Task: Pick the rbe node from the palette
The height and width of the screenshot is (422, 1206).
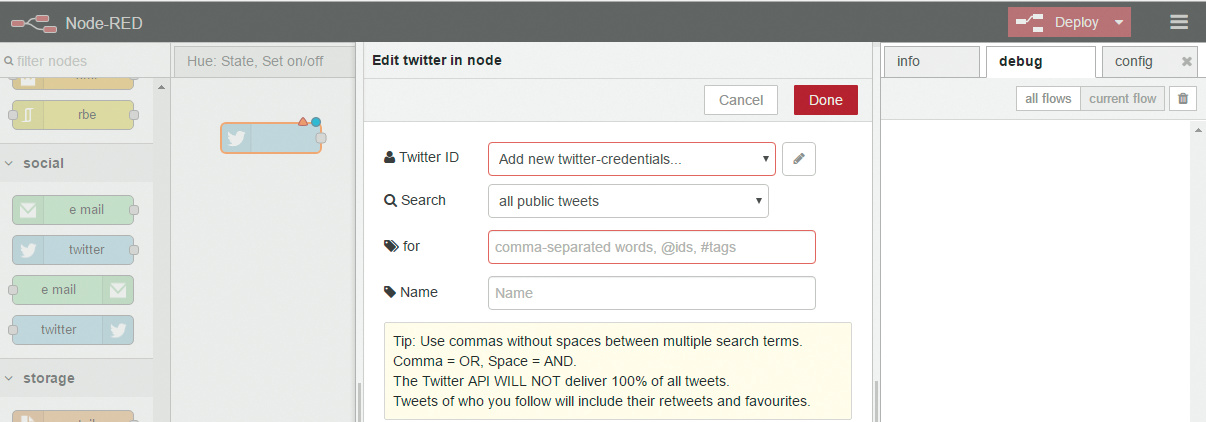Action: point(73,115)
